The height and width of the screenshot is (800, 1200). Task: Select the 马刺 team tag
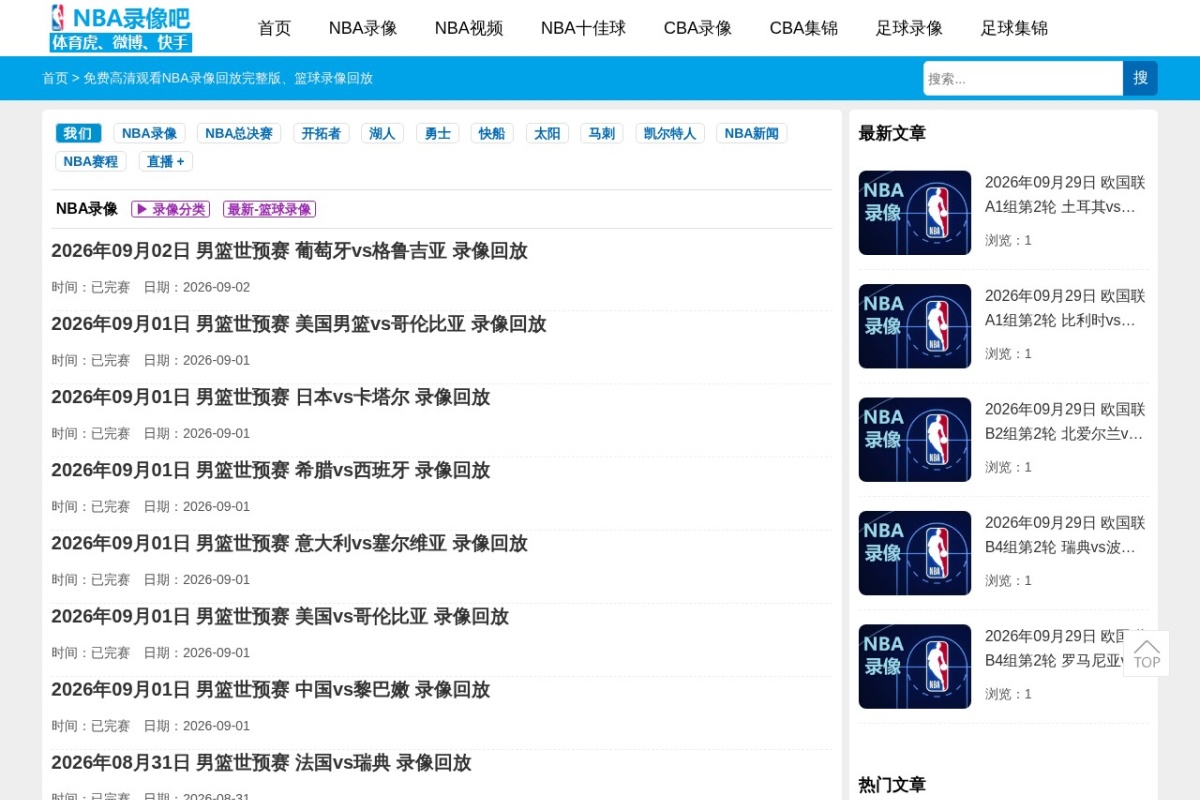[602, 133]
